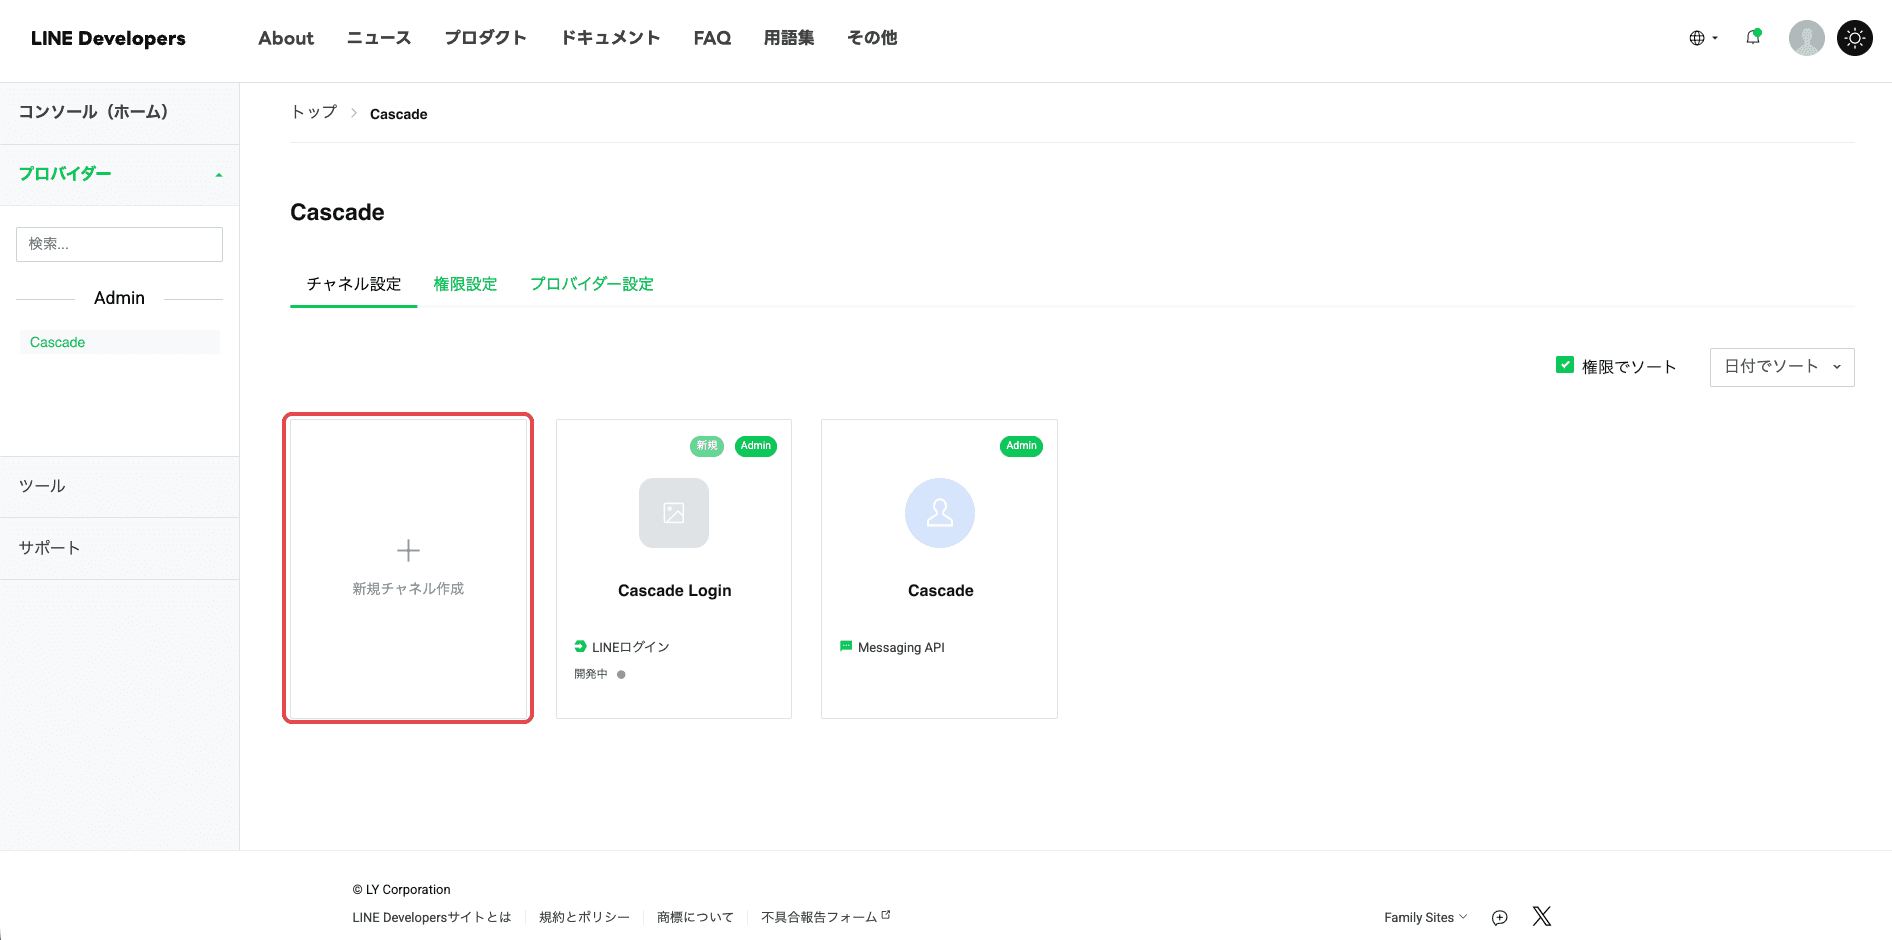Open the language globe selector
This screenshot has width=1892, height=940.
(1703, 38)
